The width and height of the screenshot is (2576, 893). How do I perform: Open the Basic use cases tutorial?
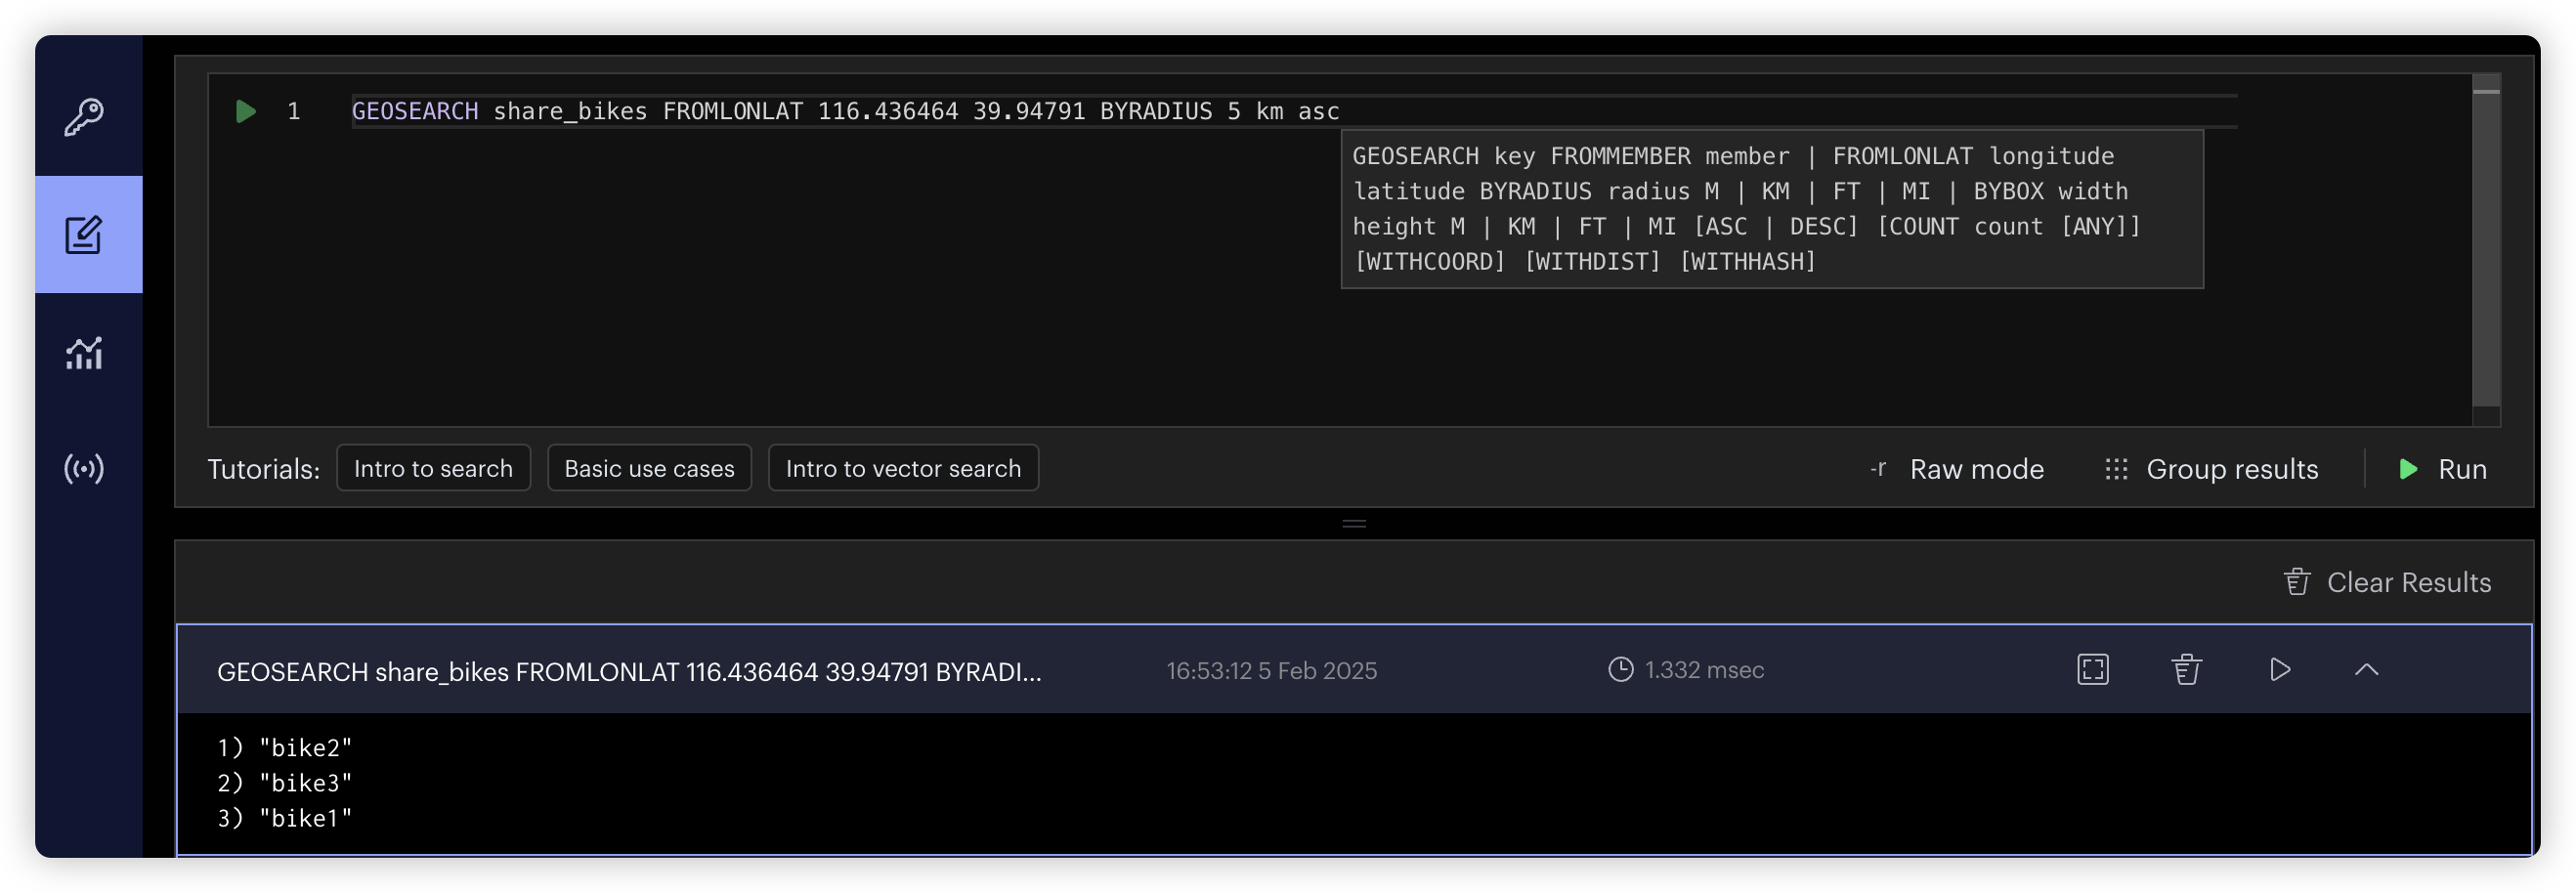(x=649, y=468)
